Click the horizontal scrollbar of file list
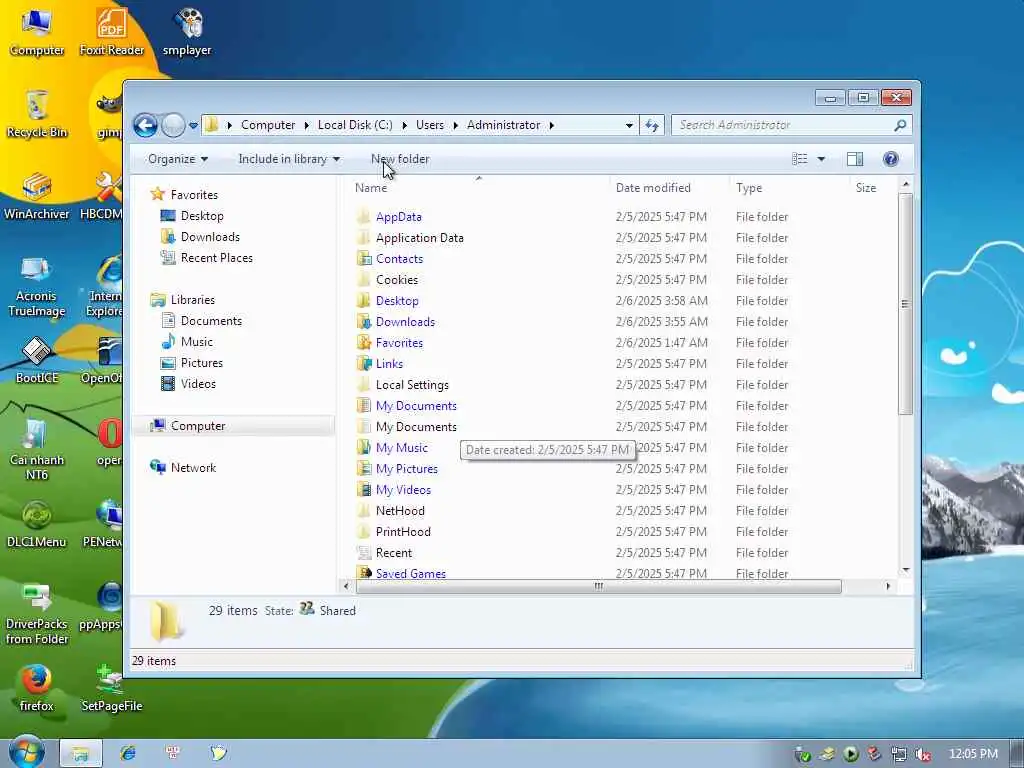This screenshot has height=768, width=1024. point(598,586)
